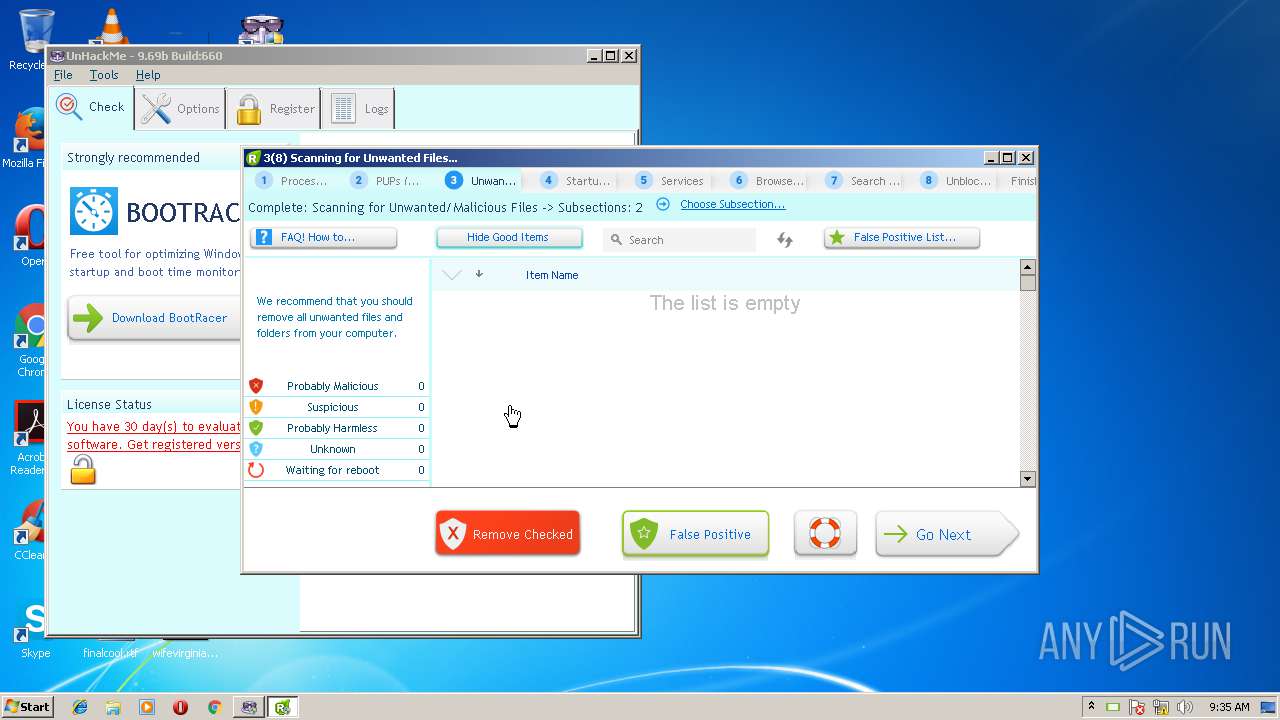Switch to UnHackMe taskbar button
Image resolution: width=1280 pixels, height=720 pixels.
(x=249, y=707)
